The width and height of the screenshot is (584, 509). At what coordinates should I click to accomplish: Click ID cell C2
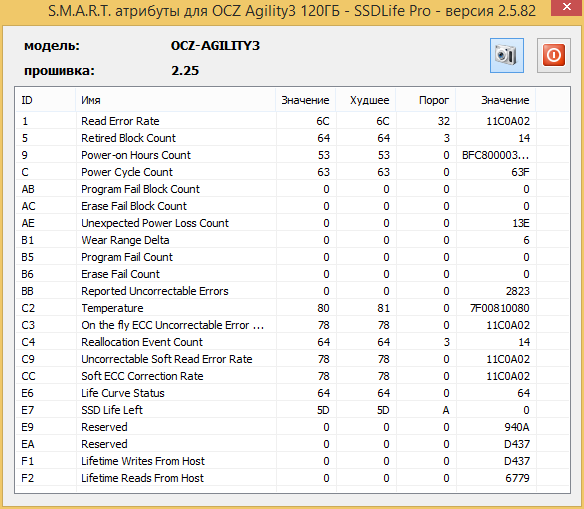point(28,308)
